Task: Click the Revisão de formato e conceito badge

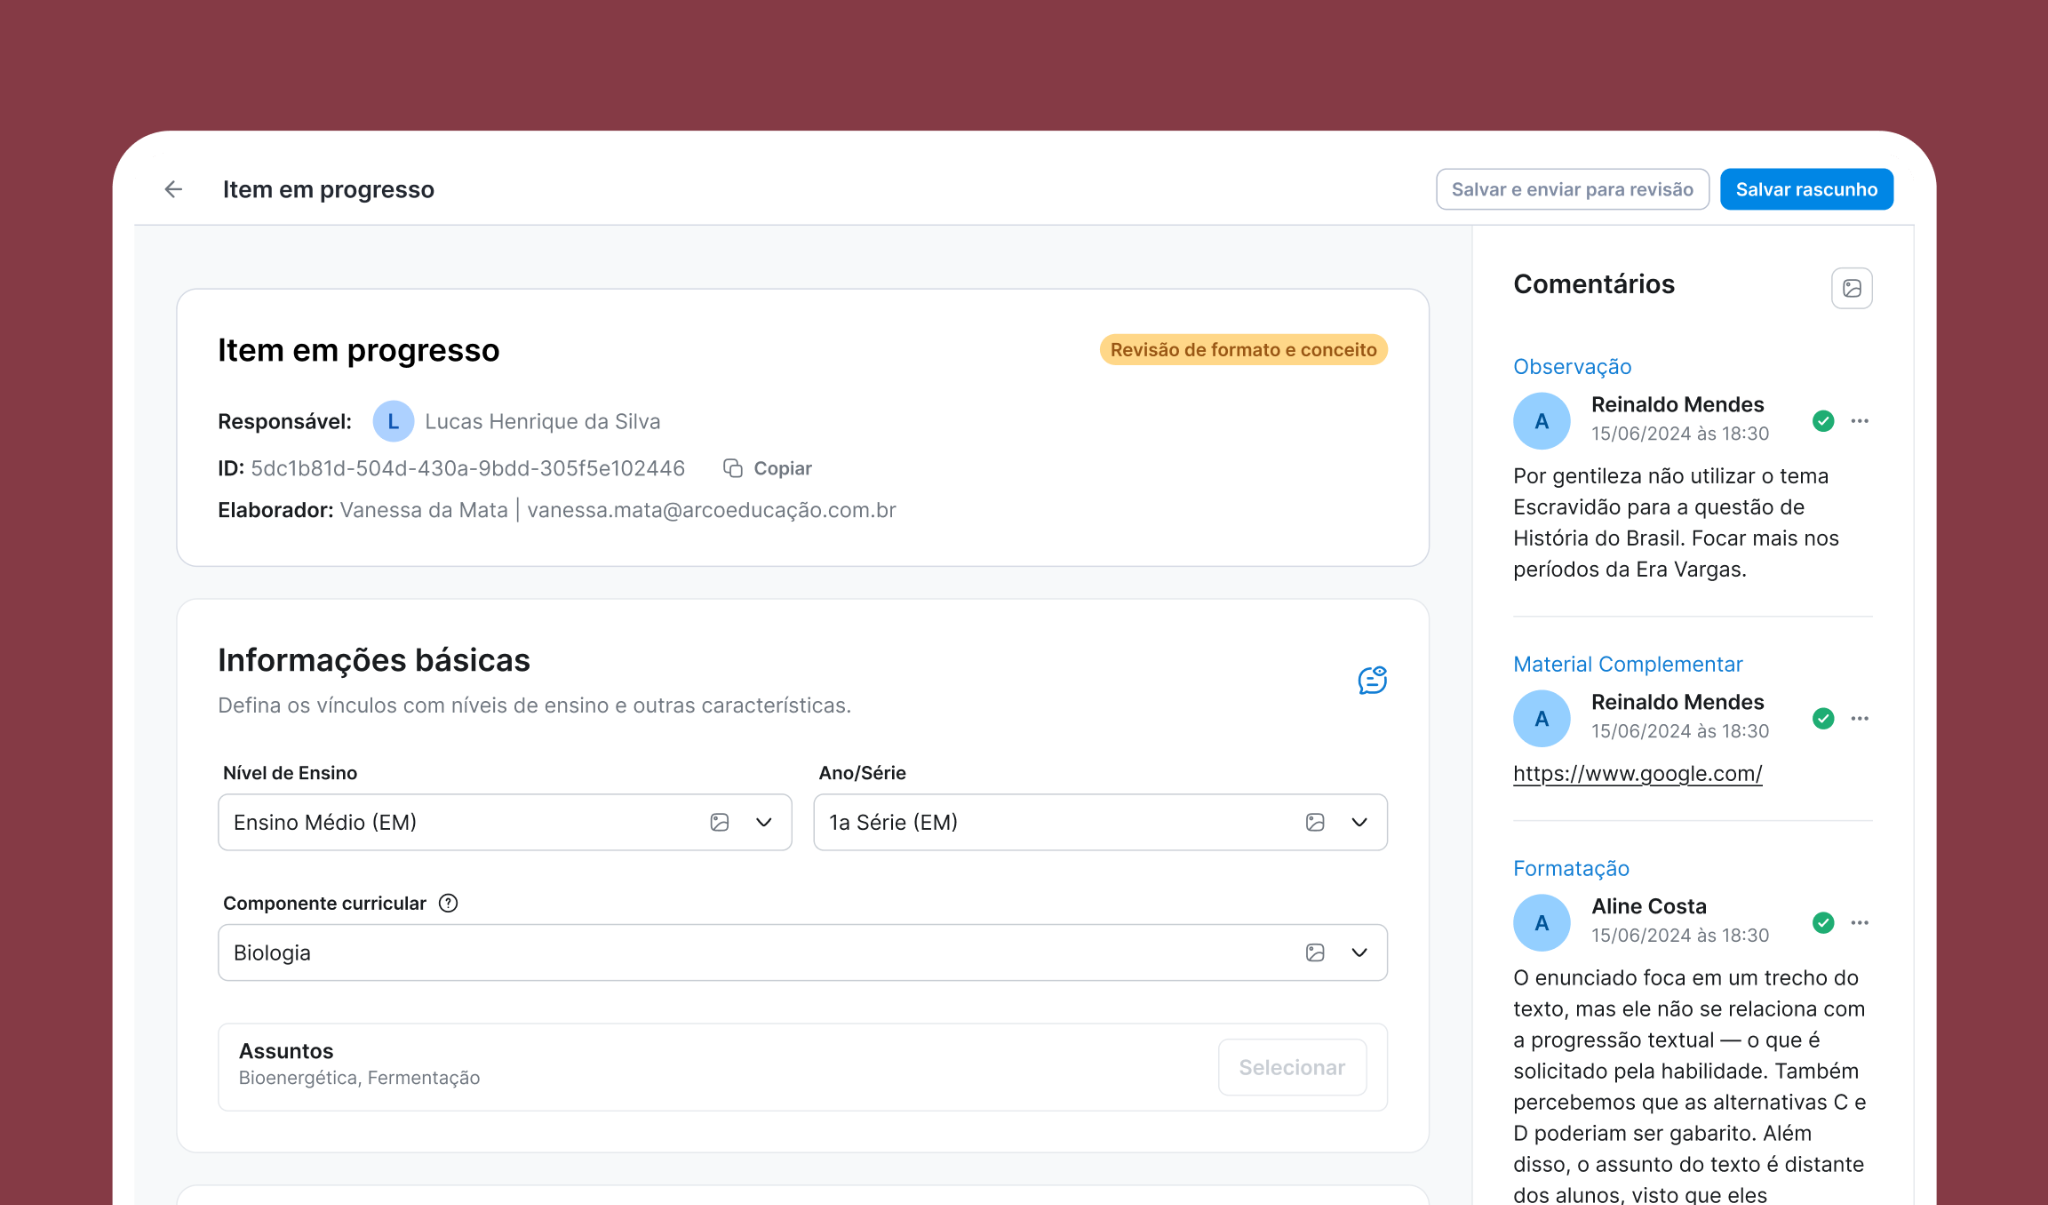Action: (1243, 350)
